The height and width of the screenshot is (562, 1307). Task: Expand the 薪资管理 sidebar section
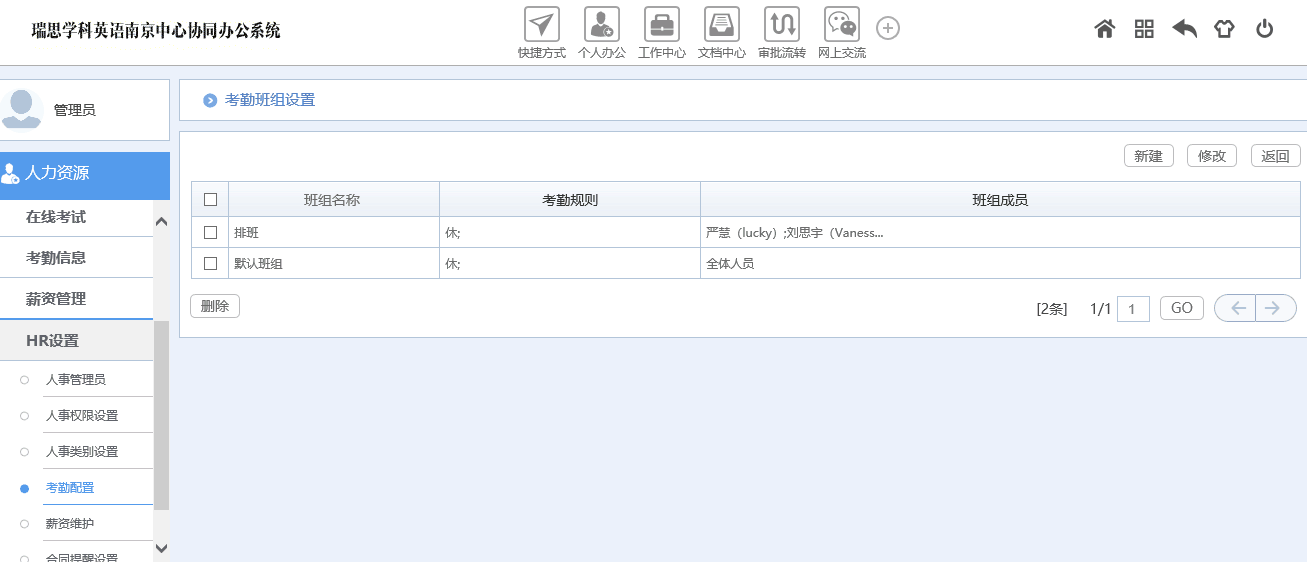(x=56, y=299)
